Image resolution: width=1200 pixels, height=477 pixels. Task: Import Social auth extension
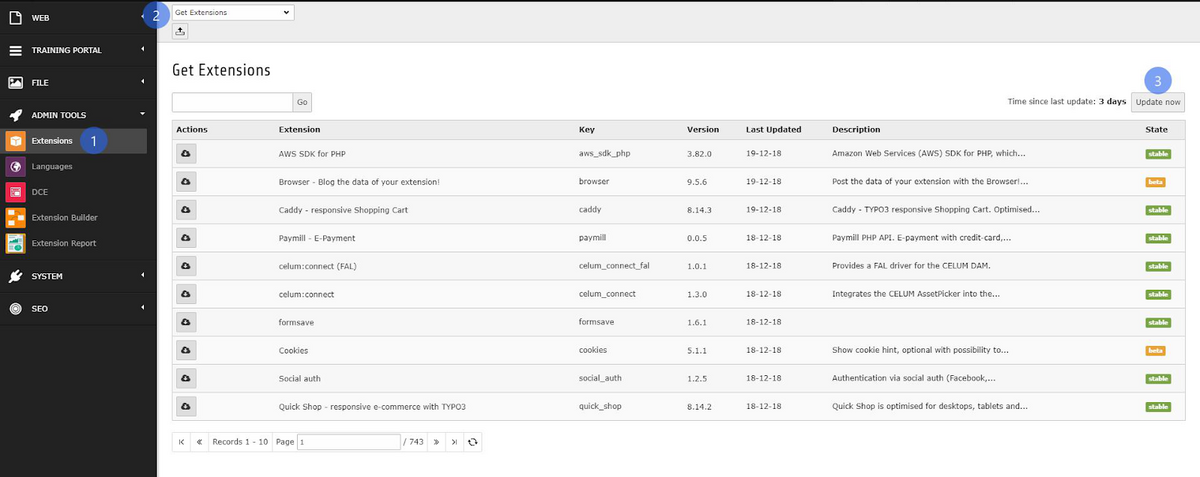(x=186, y=378)
